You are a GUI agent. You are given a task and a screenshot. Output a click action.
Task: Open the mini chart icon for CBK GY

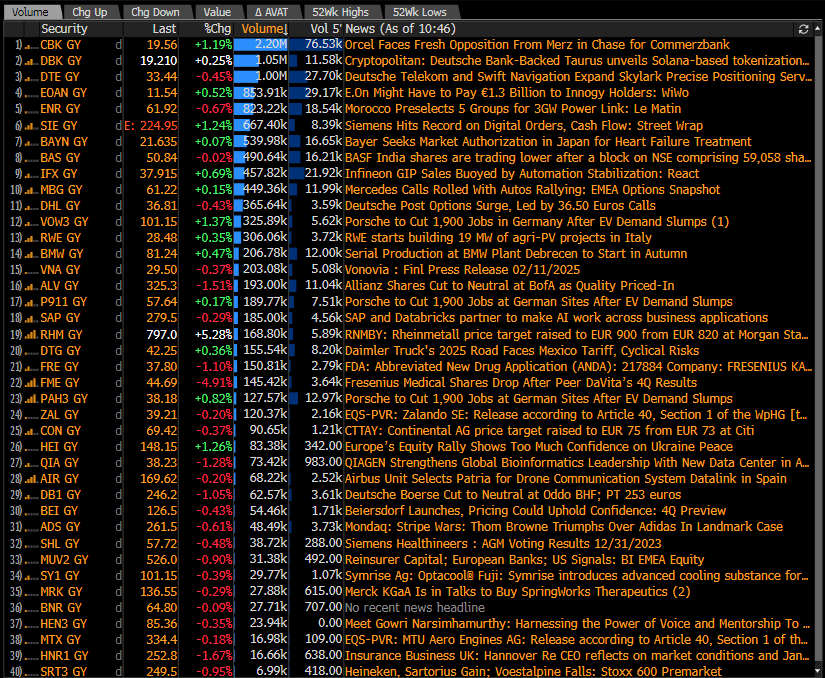[x=32, y=45]
